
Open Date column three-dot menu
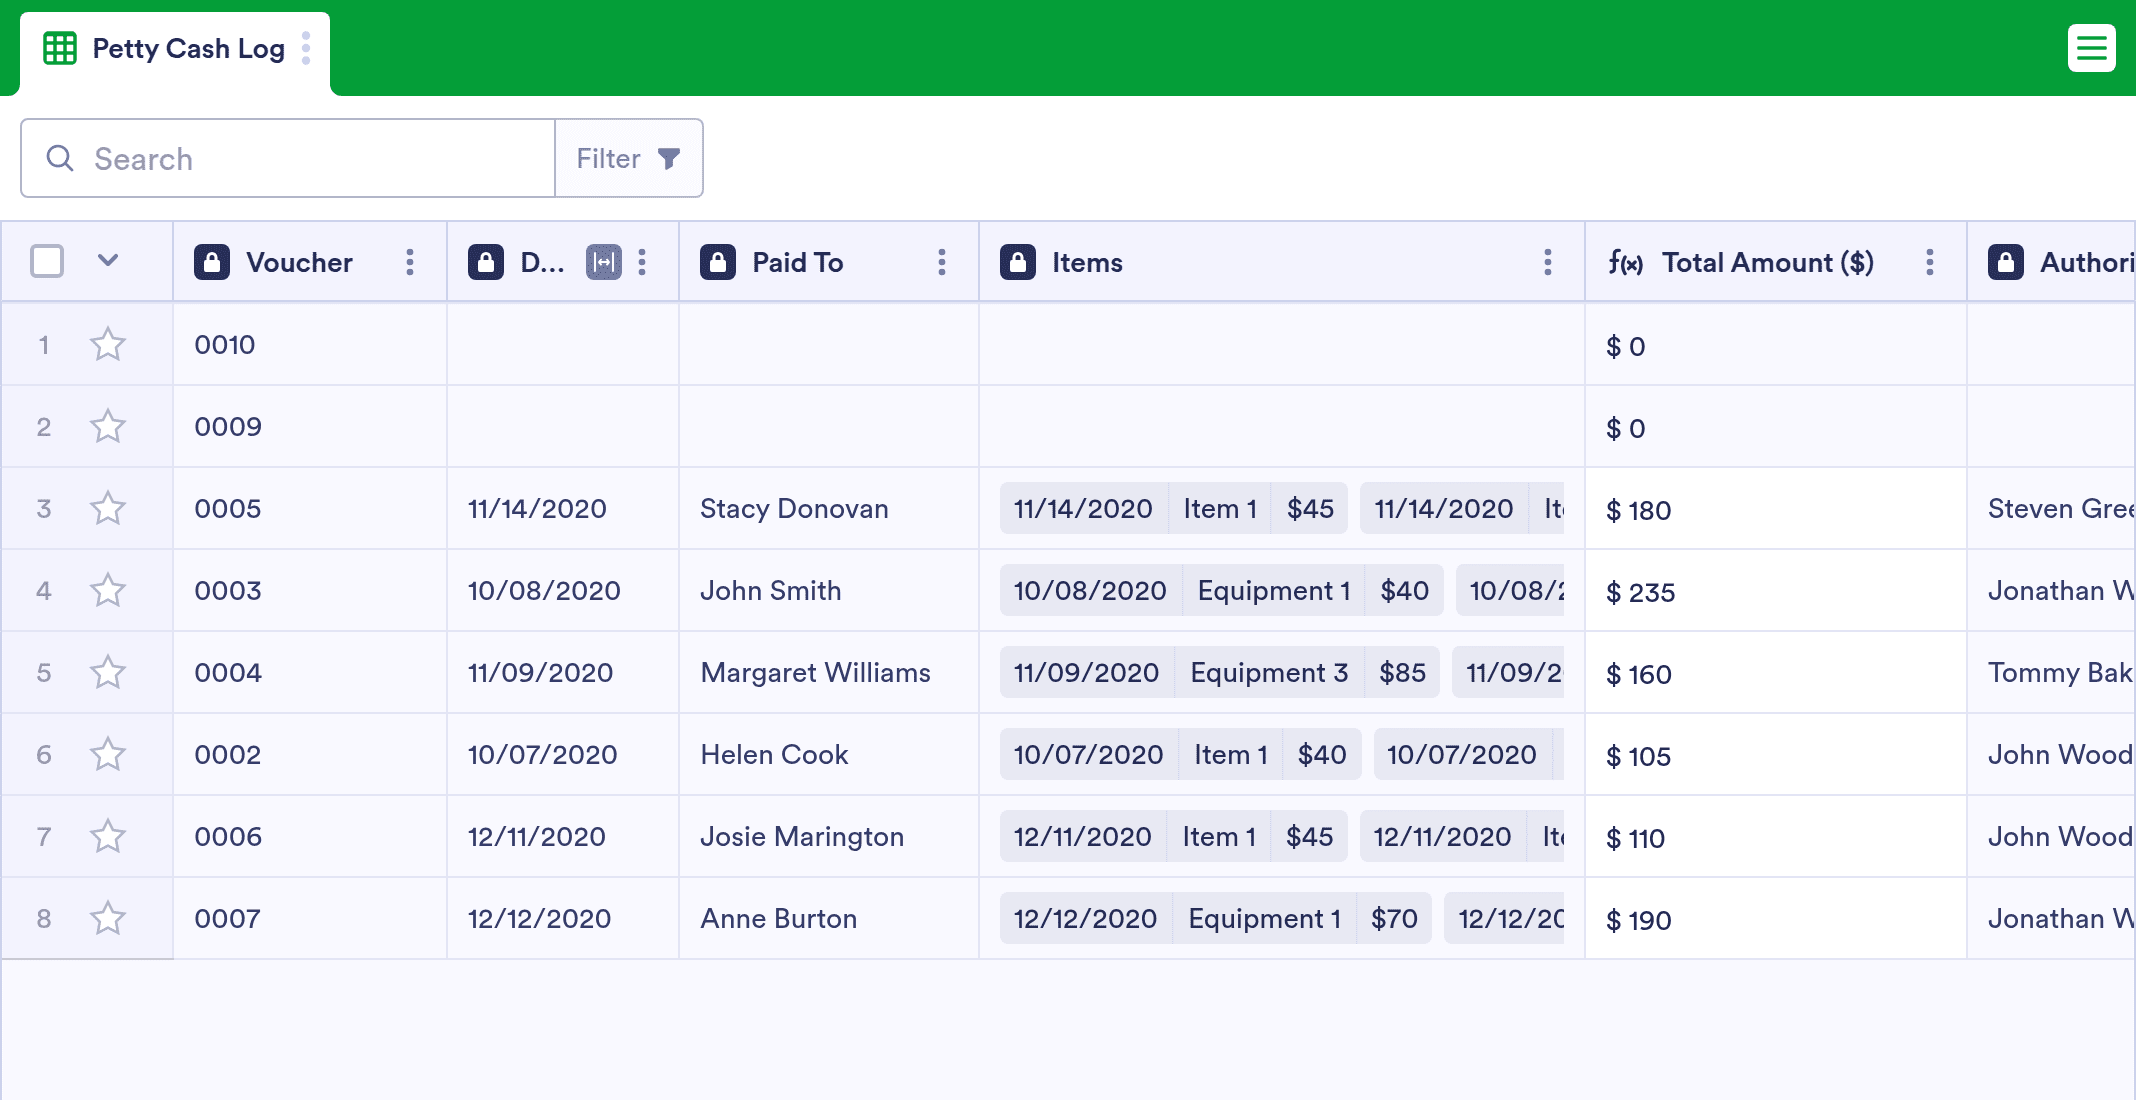click(642, 262)
